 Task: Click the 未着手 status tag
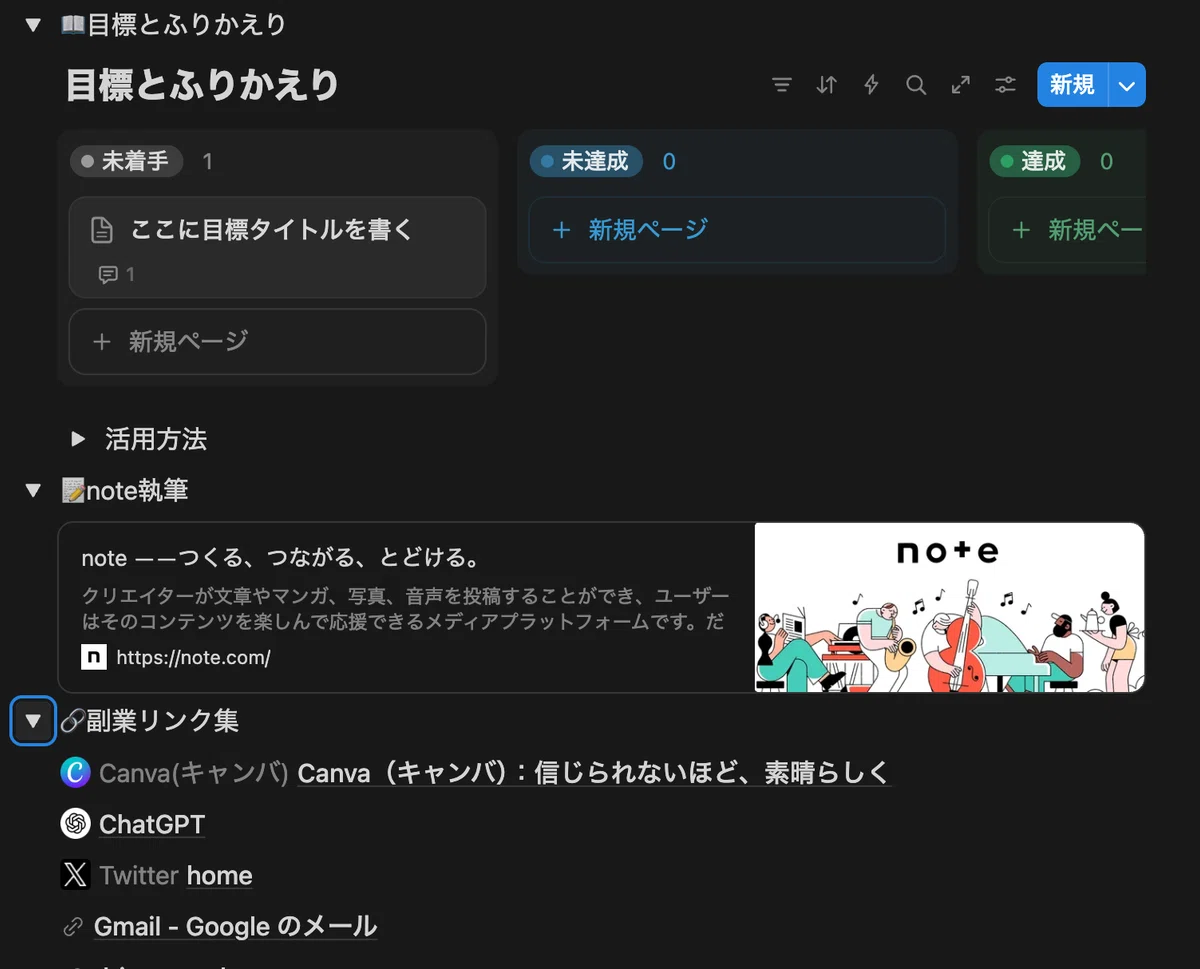126,161
